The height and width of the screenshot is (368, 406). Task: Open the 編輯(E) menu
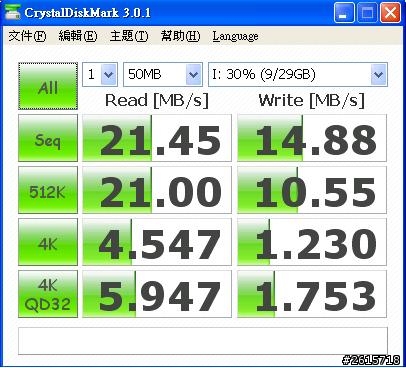(78, 36)
